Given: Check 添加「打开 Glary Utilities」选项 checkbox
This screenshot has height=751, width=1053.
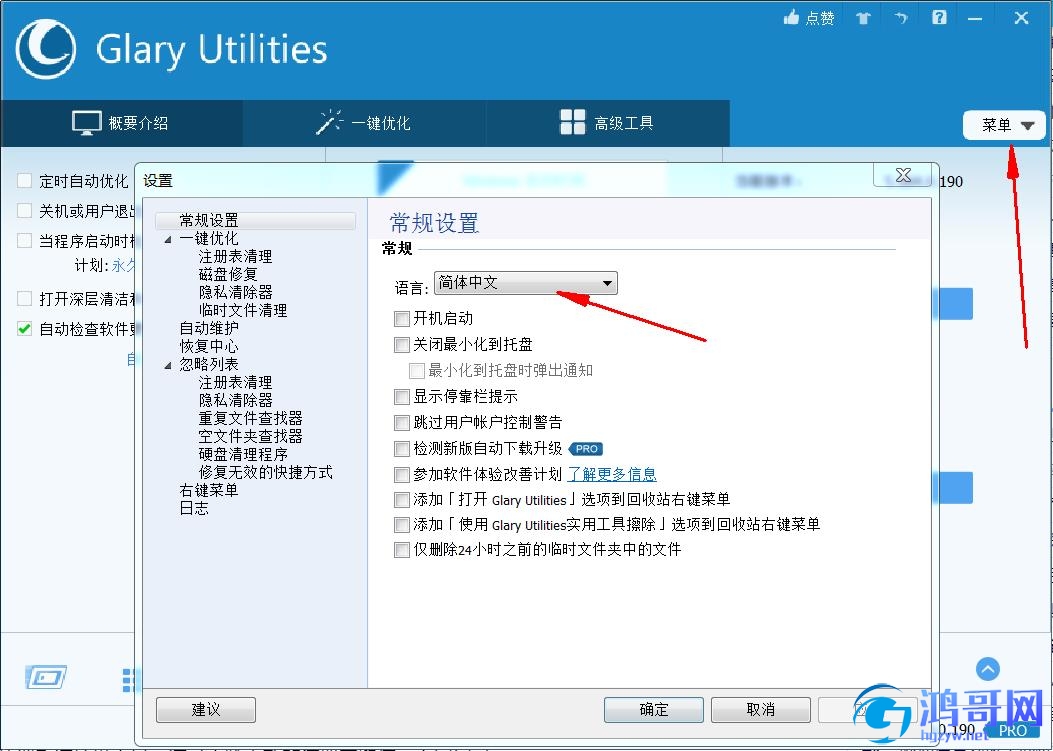Looking at the screenshot, I should [x=402, y=500].
